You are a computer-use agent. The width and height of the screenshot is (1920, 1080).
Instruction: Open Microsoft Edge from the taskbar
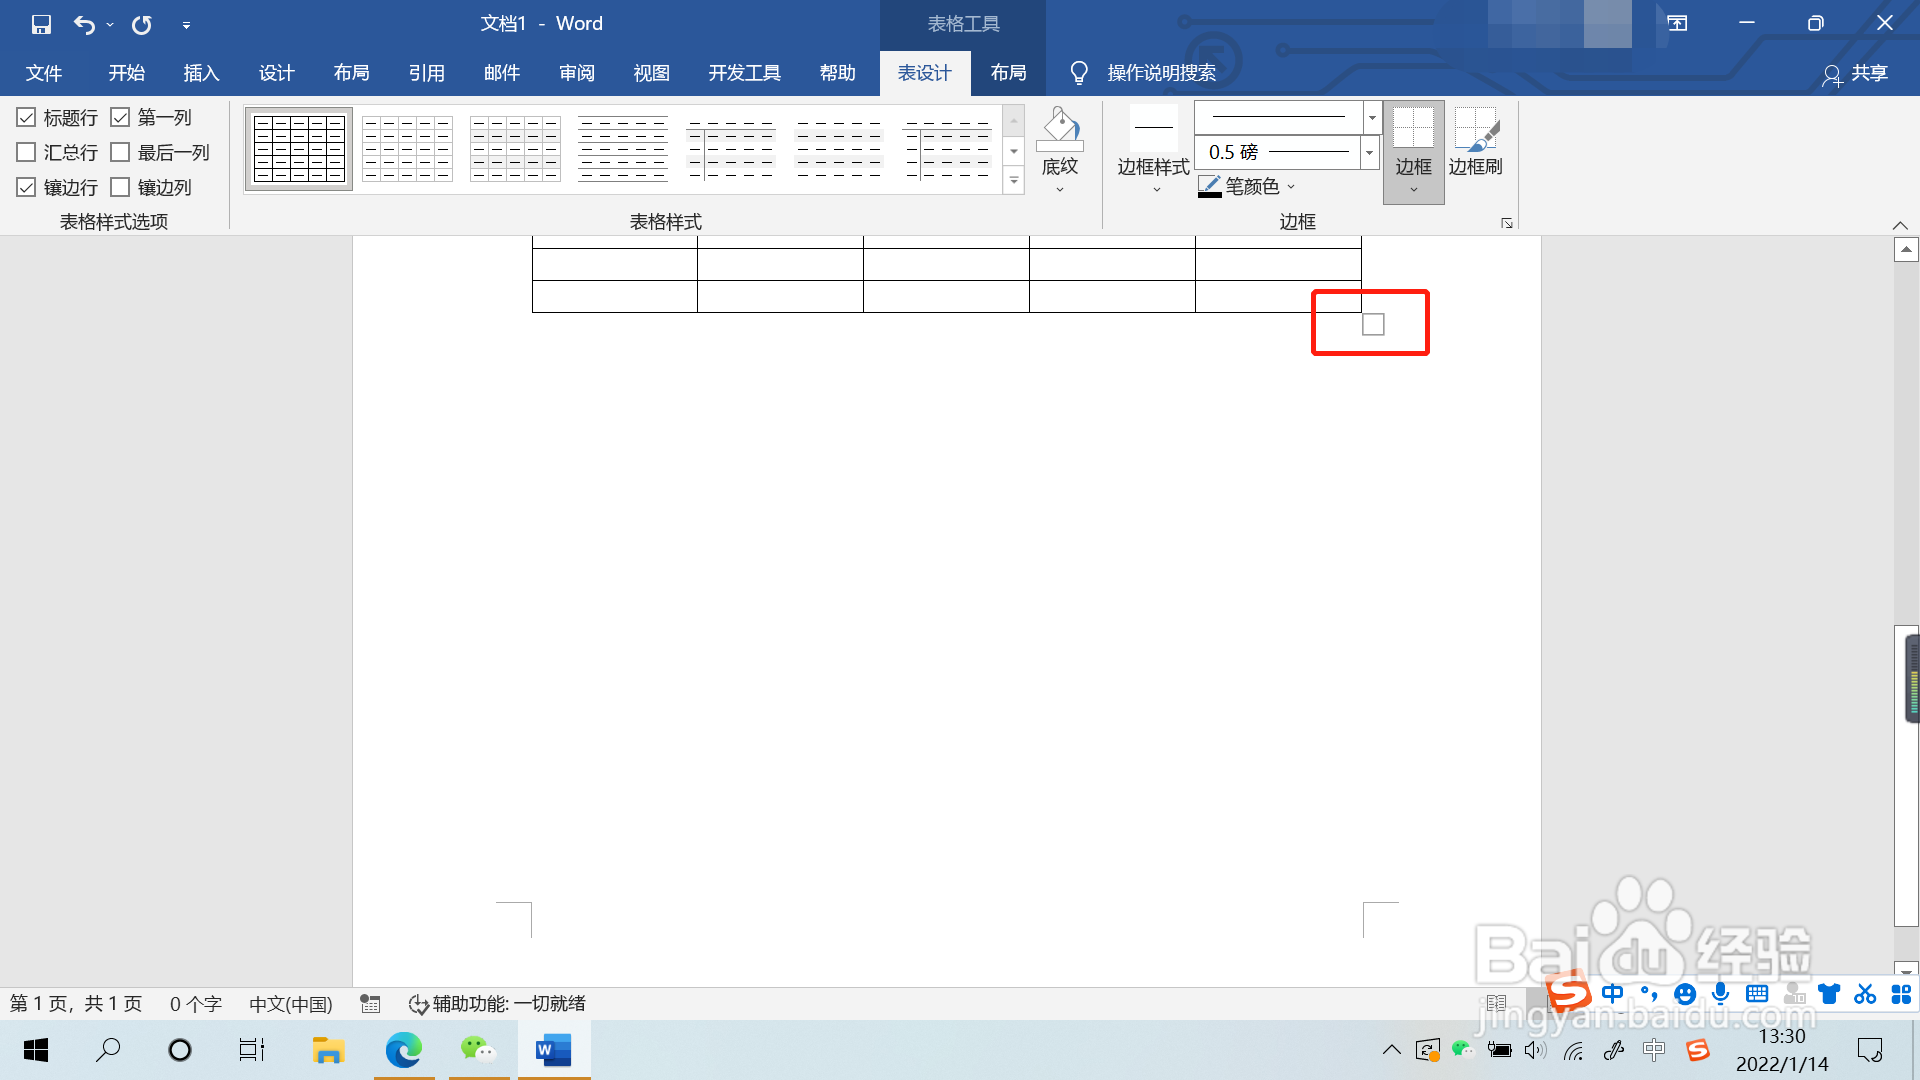coord(404,1050)
